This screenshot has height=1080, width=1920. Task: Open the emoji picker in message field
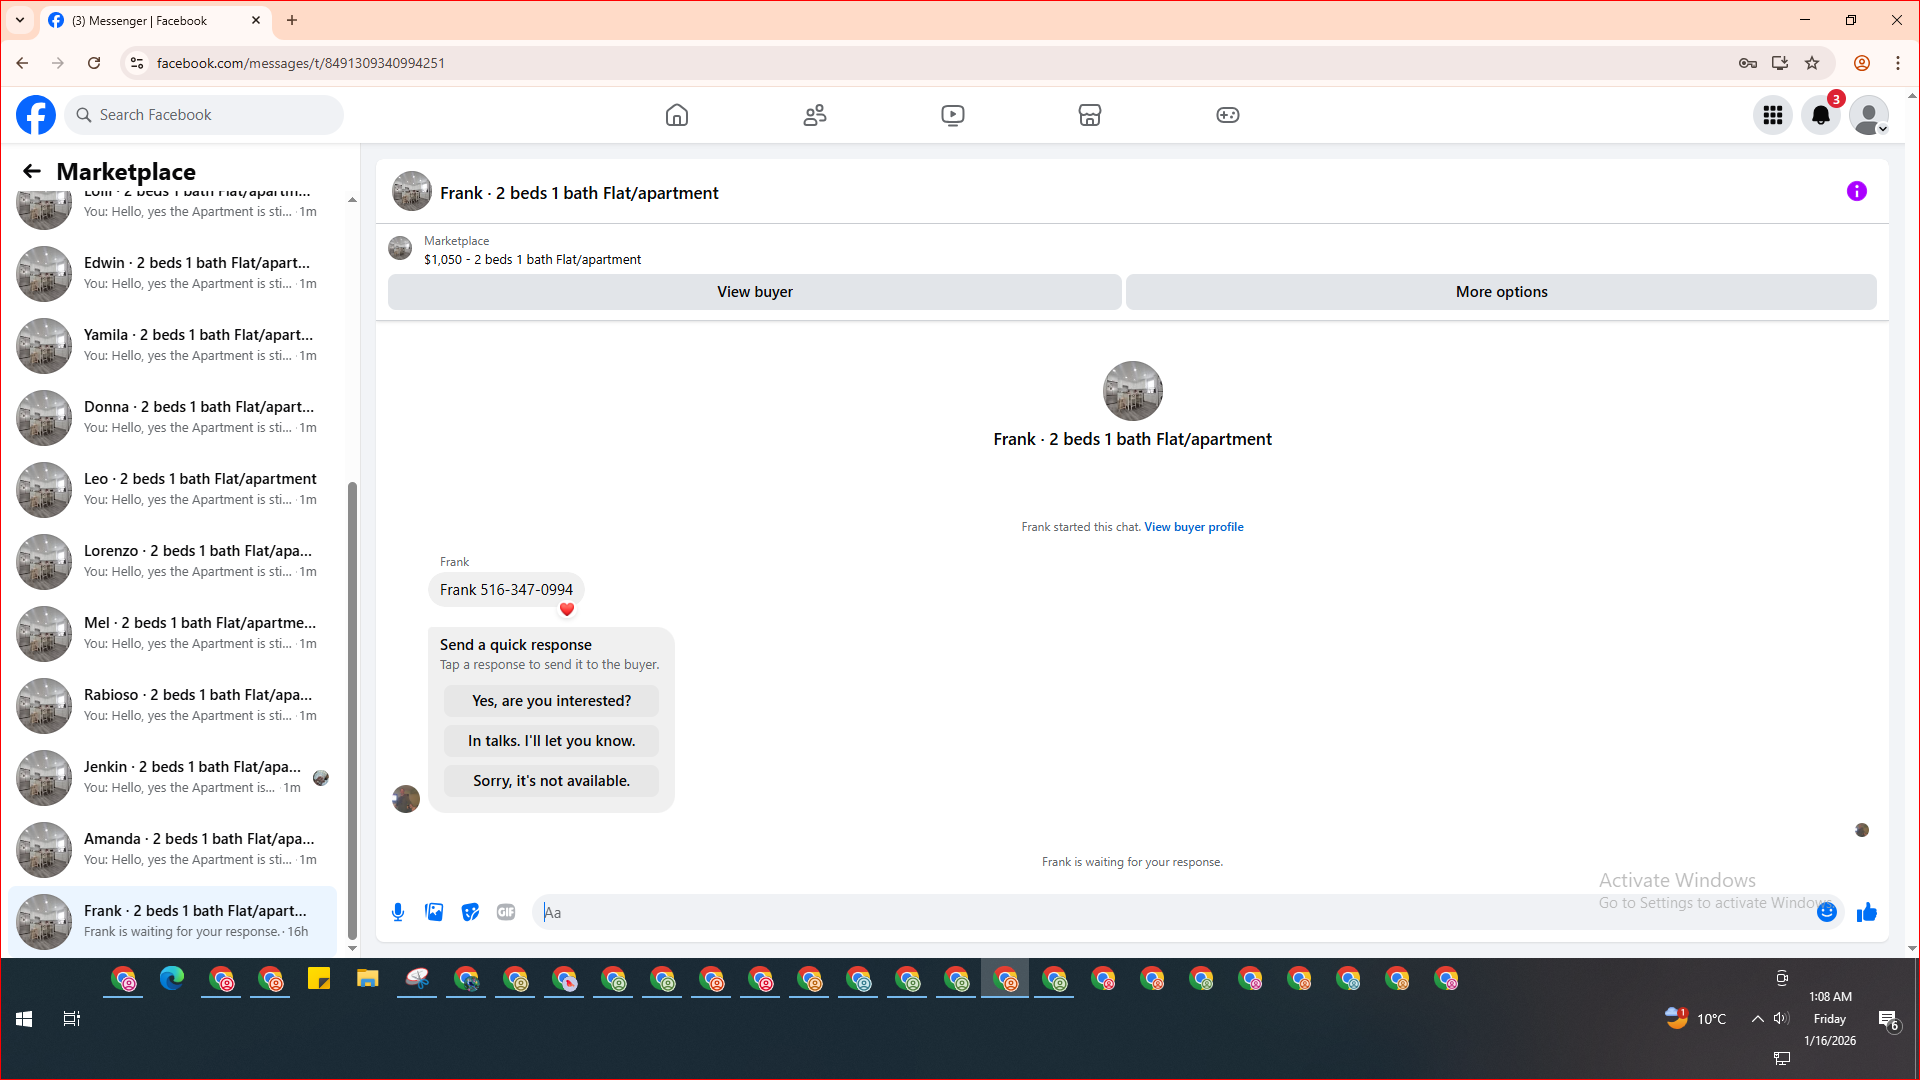coord(1826,912)
